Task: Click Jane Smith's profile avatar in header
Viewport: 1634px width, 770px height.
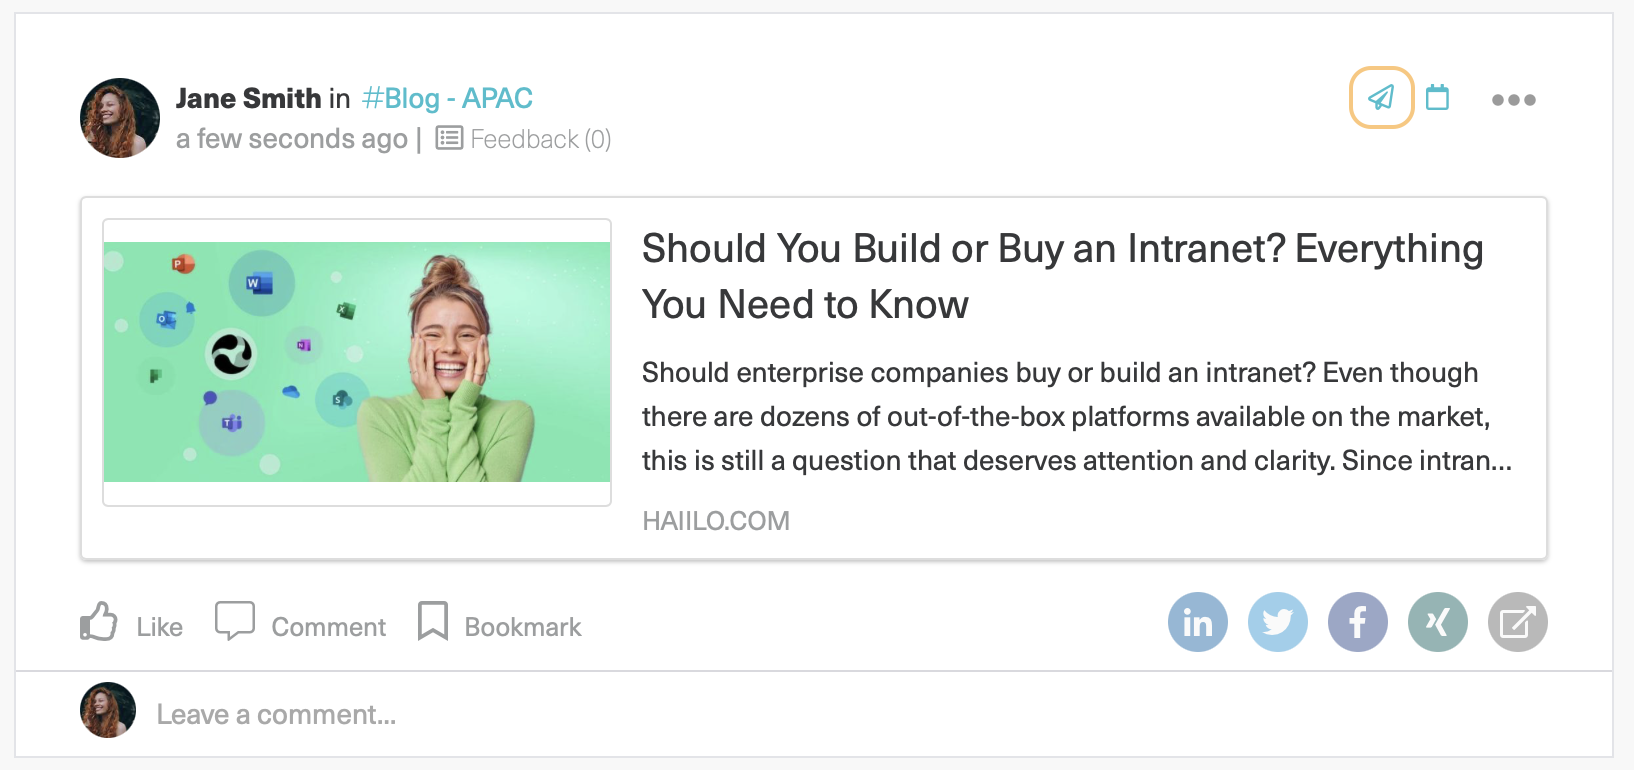Action: (x=120, y=118)
